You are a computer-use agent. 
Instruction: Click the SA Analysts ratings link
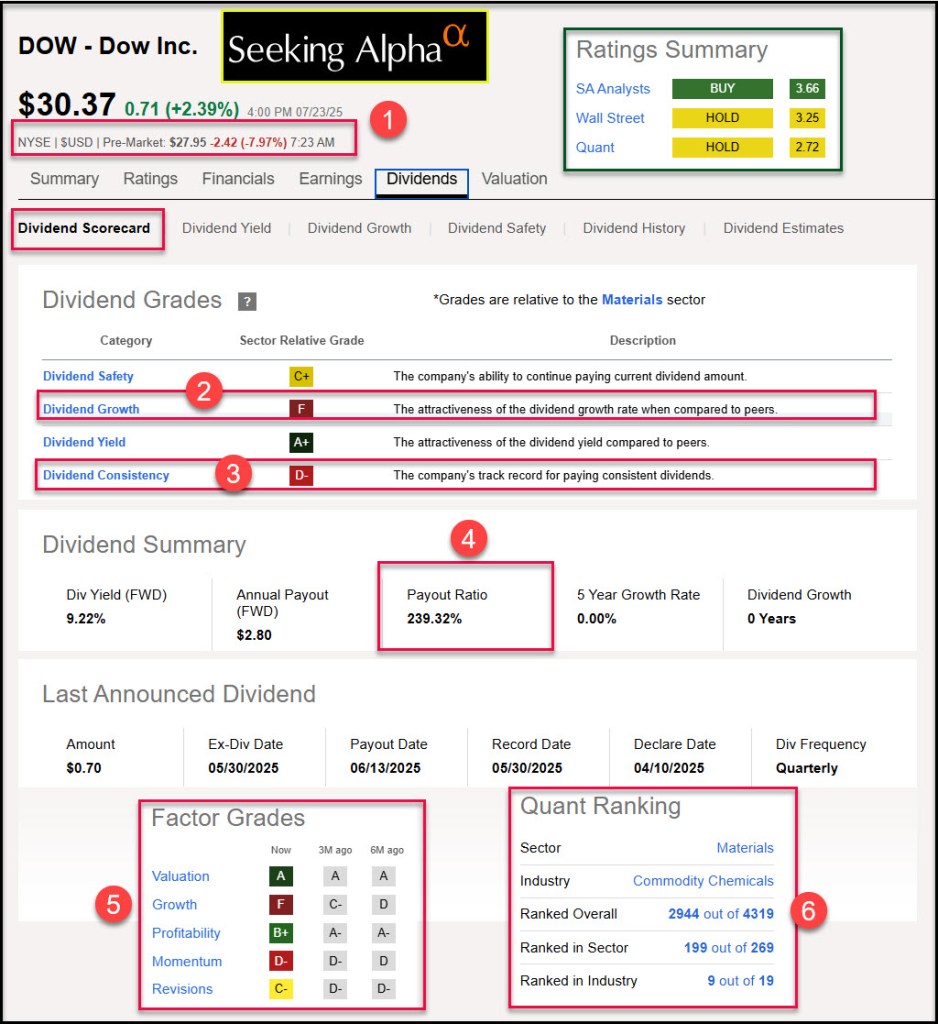613,89
